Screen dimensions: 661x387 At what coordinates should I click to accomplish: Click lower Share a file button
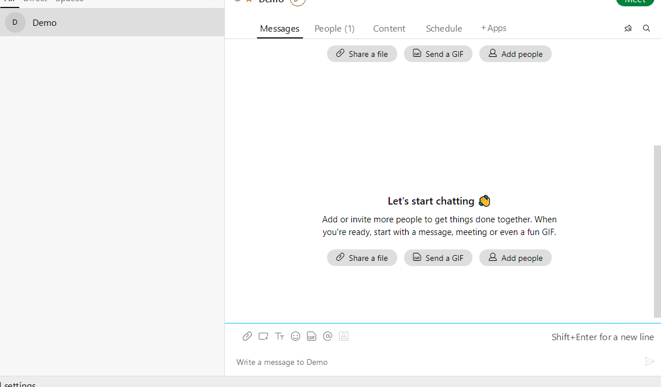tap(362, 258)
